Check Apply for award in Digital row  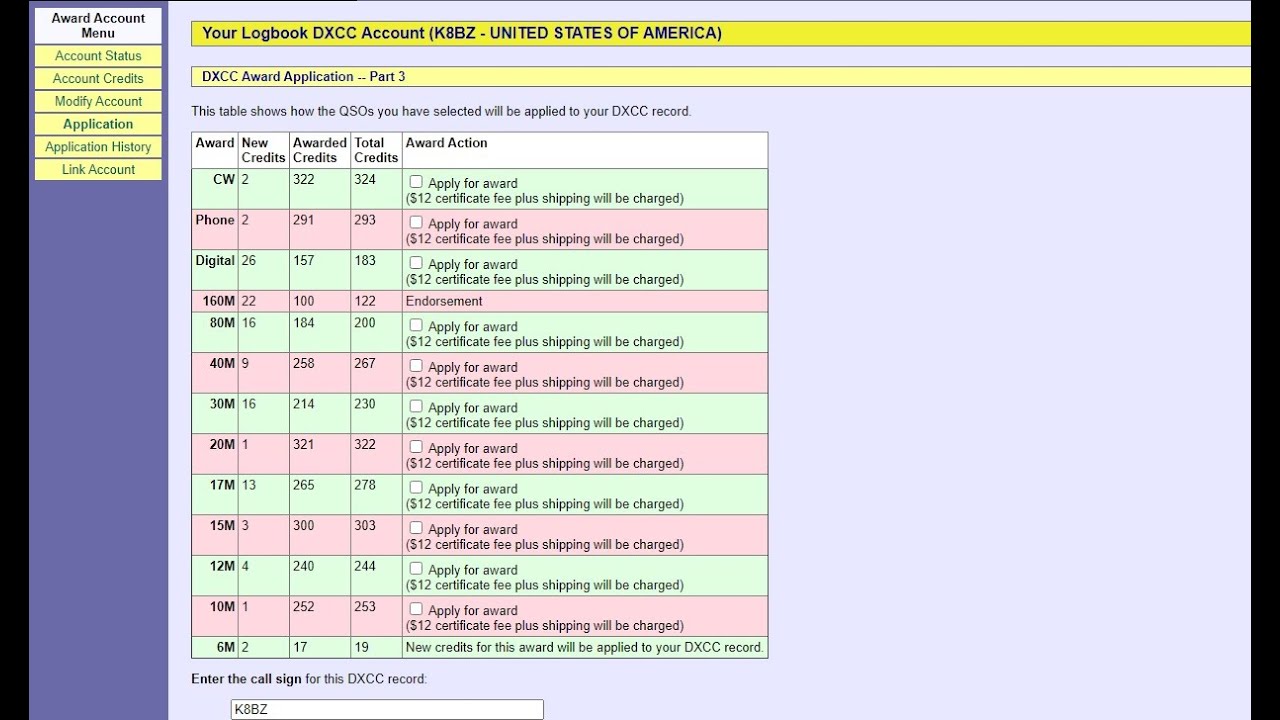[416, 263]
